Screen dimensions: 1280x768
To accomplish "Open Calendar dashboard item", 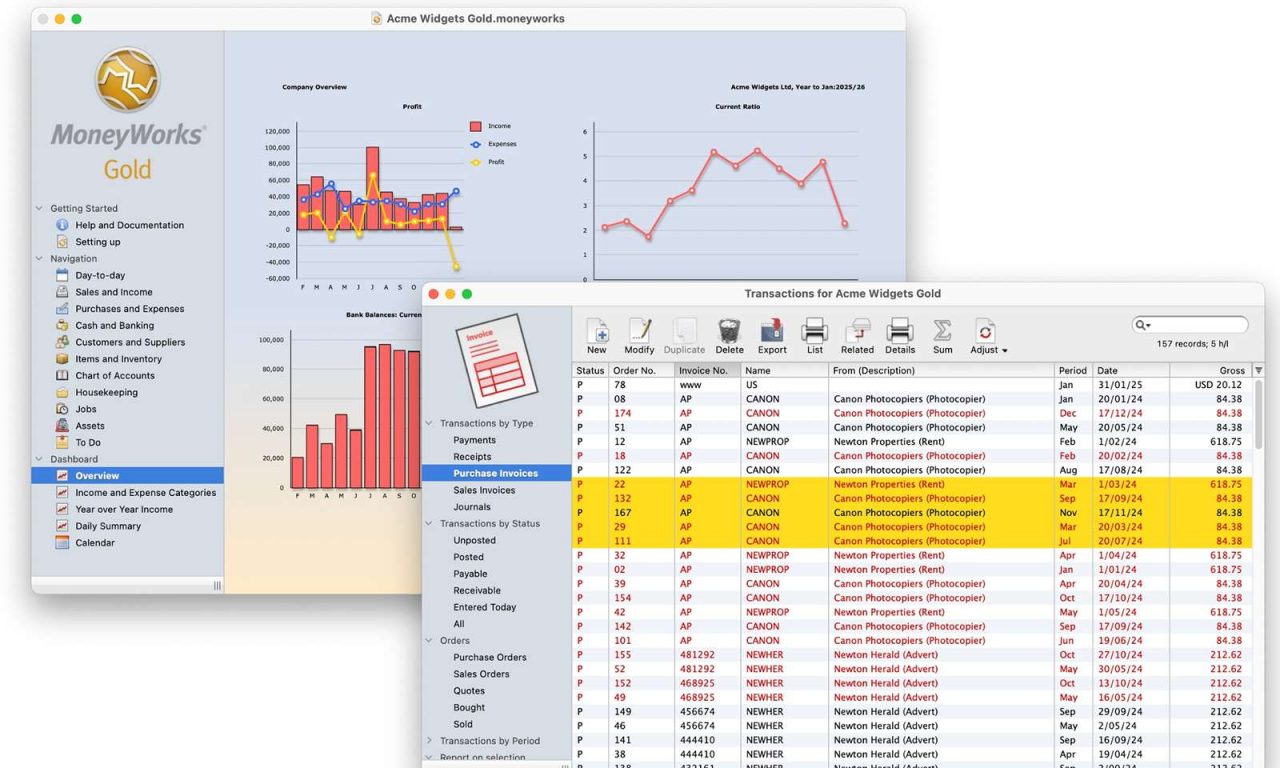I will coord(95,543).
